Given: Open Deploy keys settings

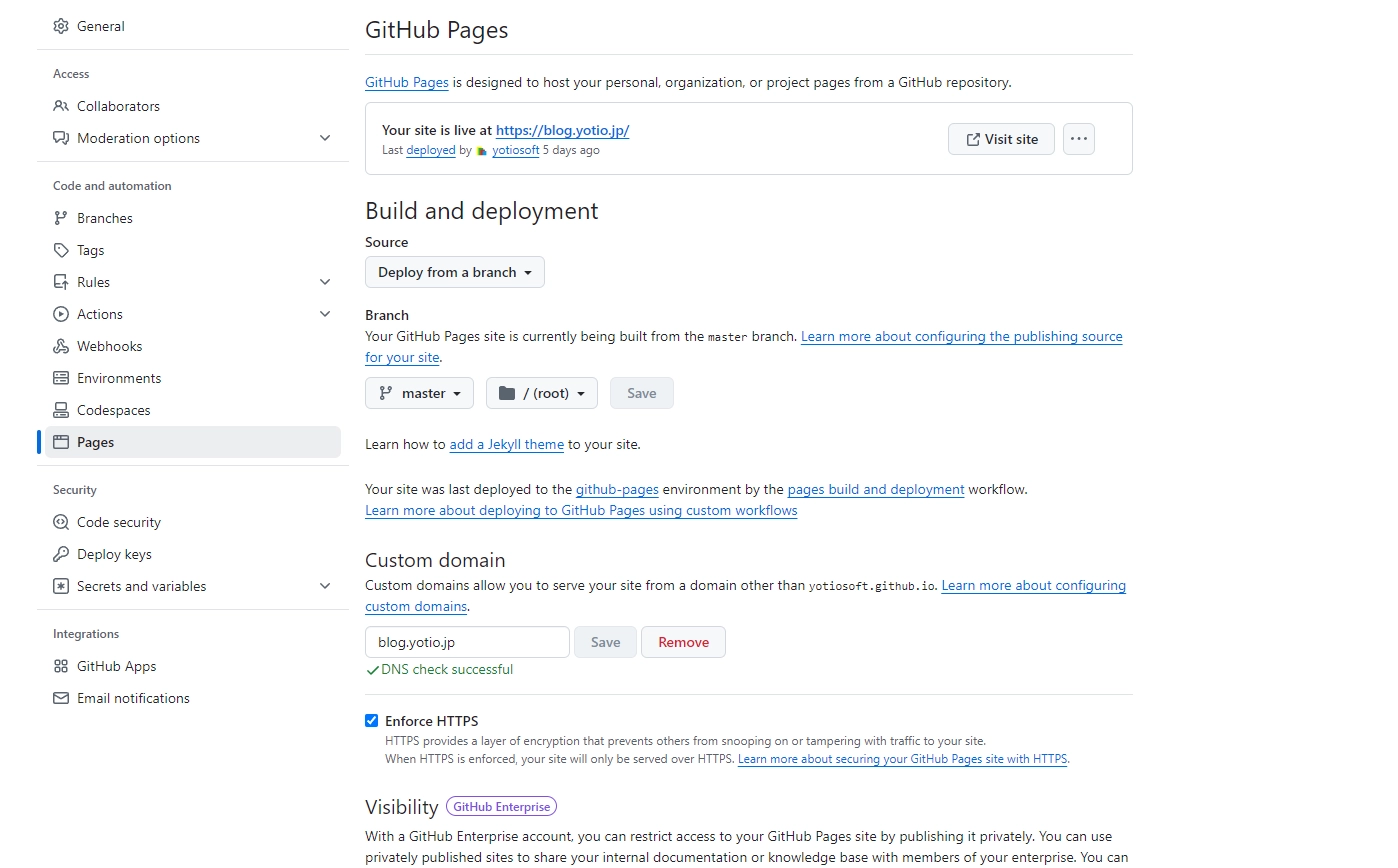Looking at the screenshot, I should point(193,554).
